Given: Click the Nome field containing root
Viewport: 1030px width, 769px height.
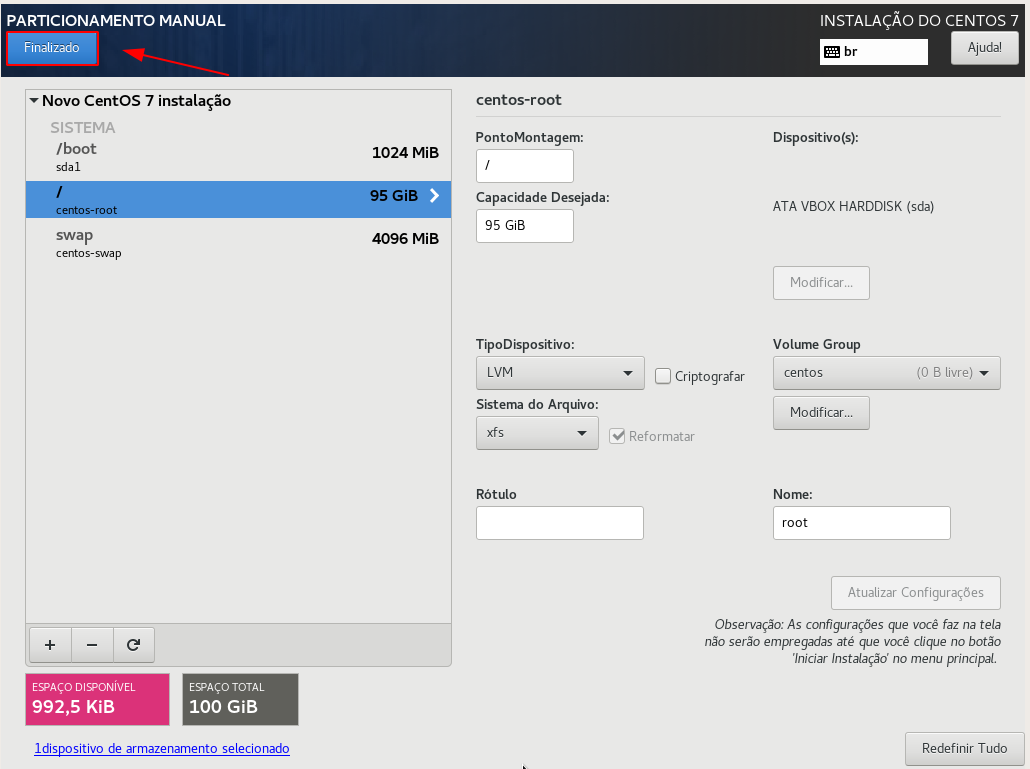Looking at the screenshot, I should pyautogui.click(x=861, y=523).
